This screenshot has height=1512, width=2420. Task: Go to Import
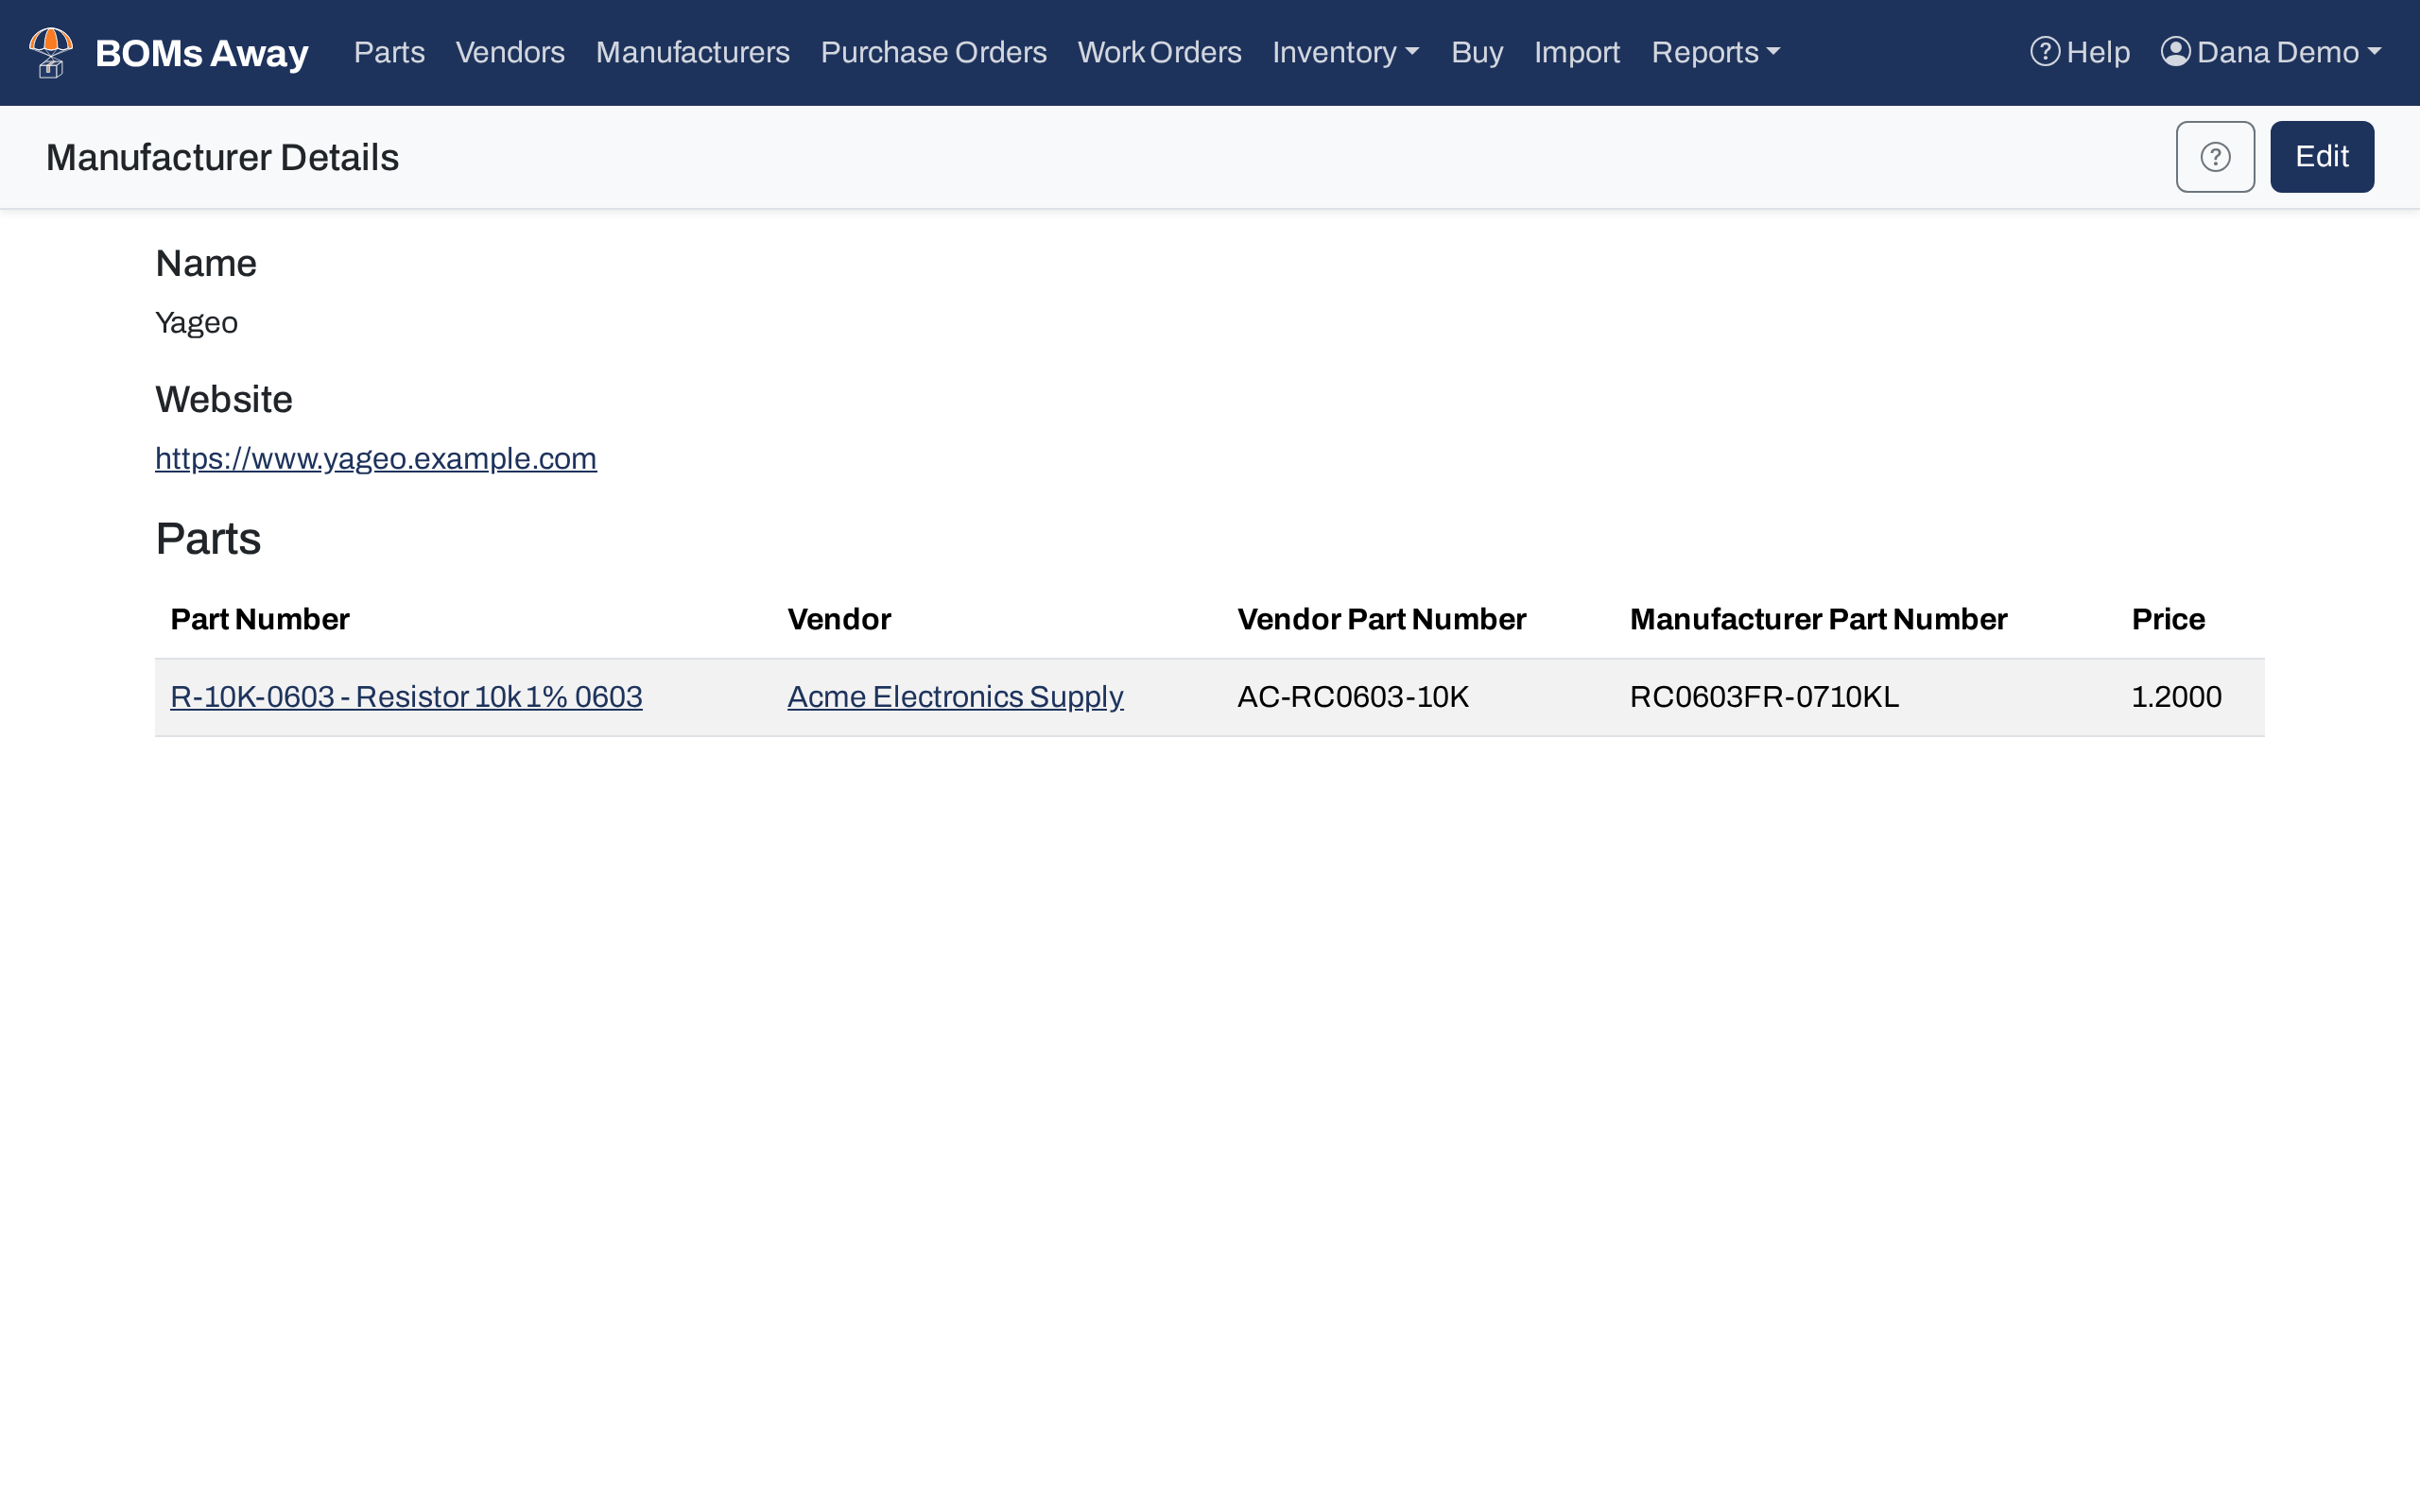tap(1577, 52)
